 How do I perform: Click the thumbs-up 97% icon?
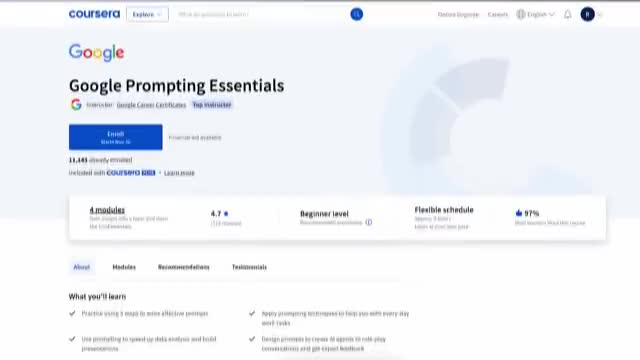coord(519,213)
